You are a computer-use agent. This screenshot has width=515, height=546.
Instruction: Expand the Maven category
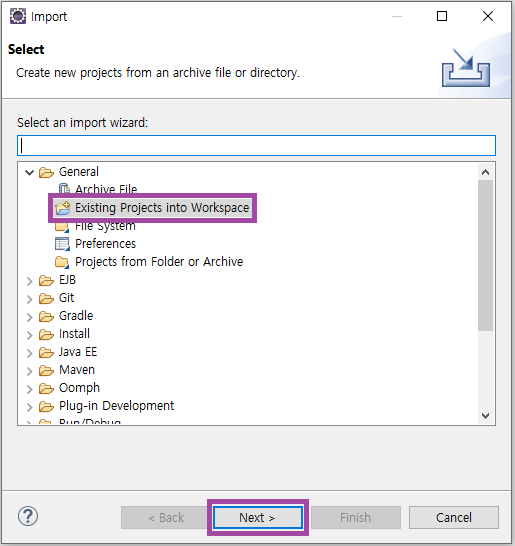click(x=30, y=371)
